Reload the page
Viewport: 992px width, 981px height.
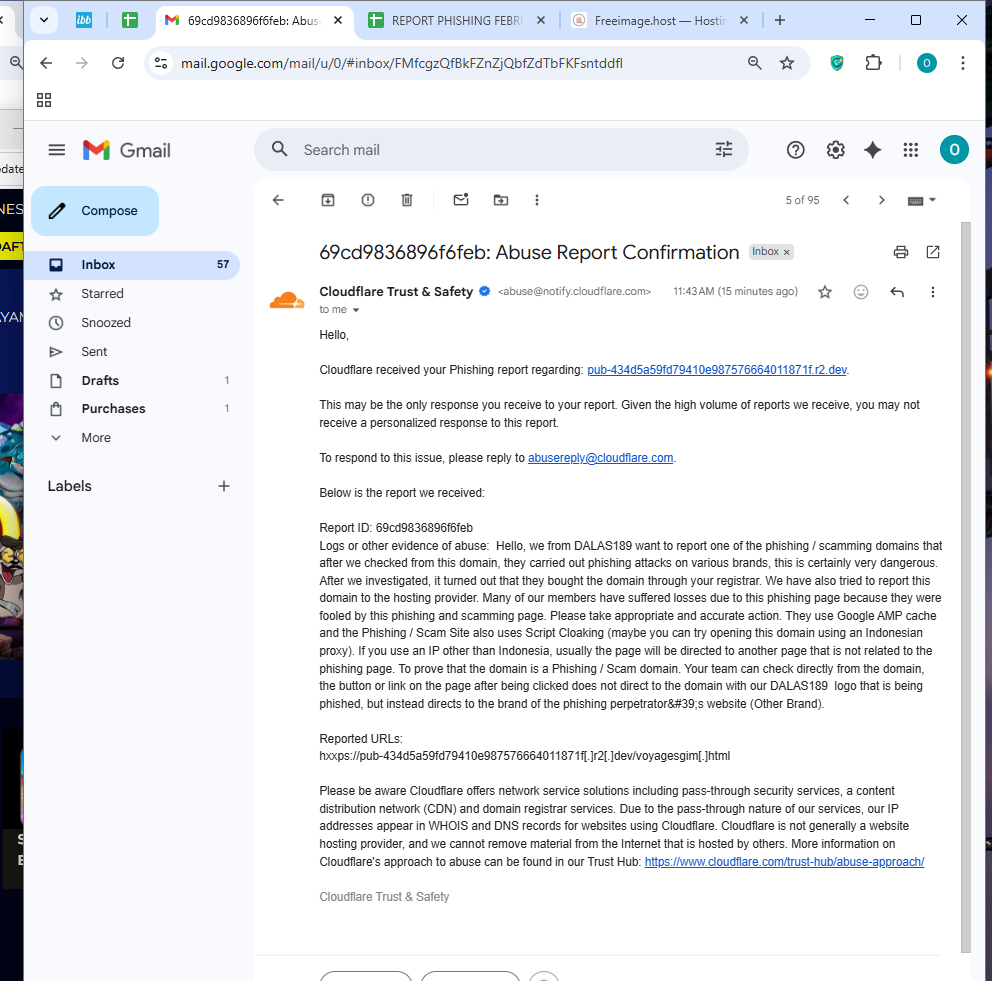[x=118, y=63]
